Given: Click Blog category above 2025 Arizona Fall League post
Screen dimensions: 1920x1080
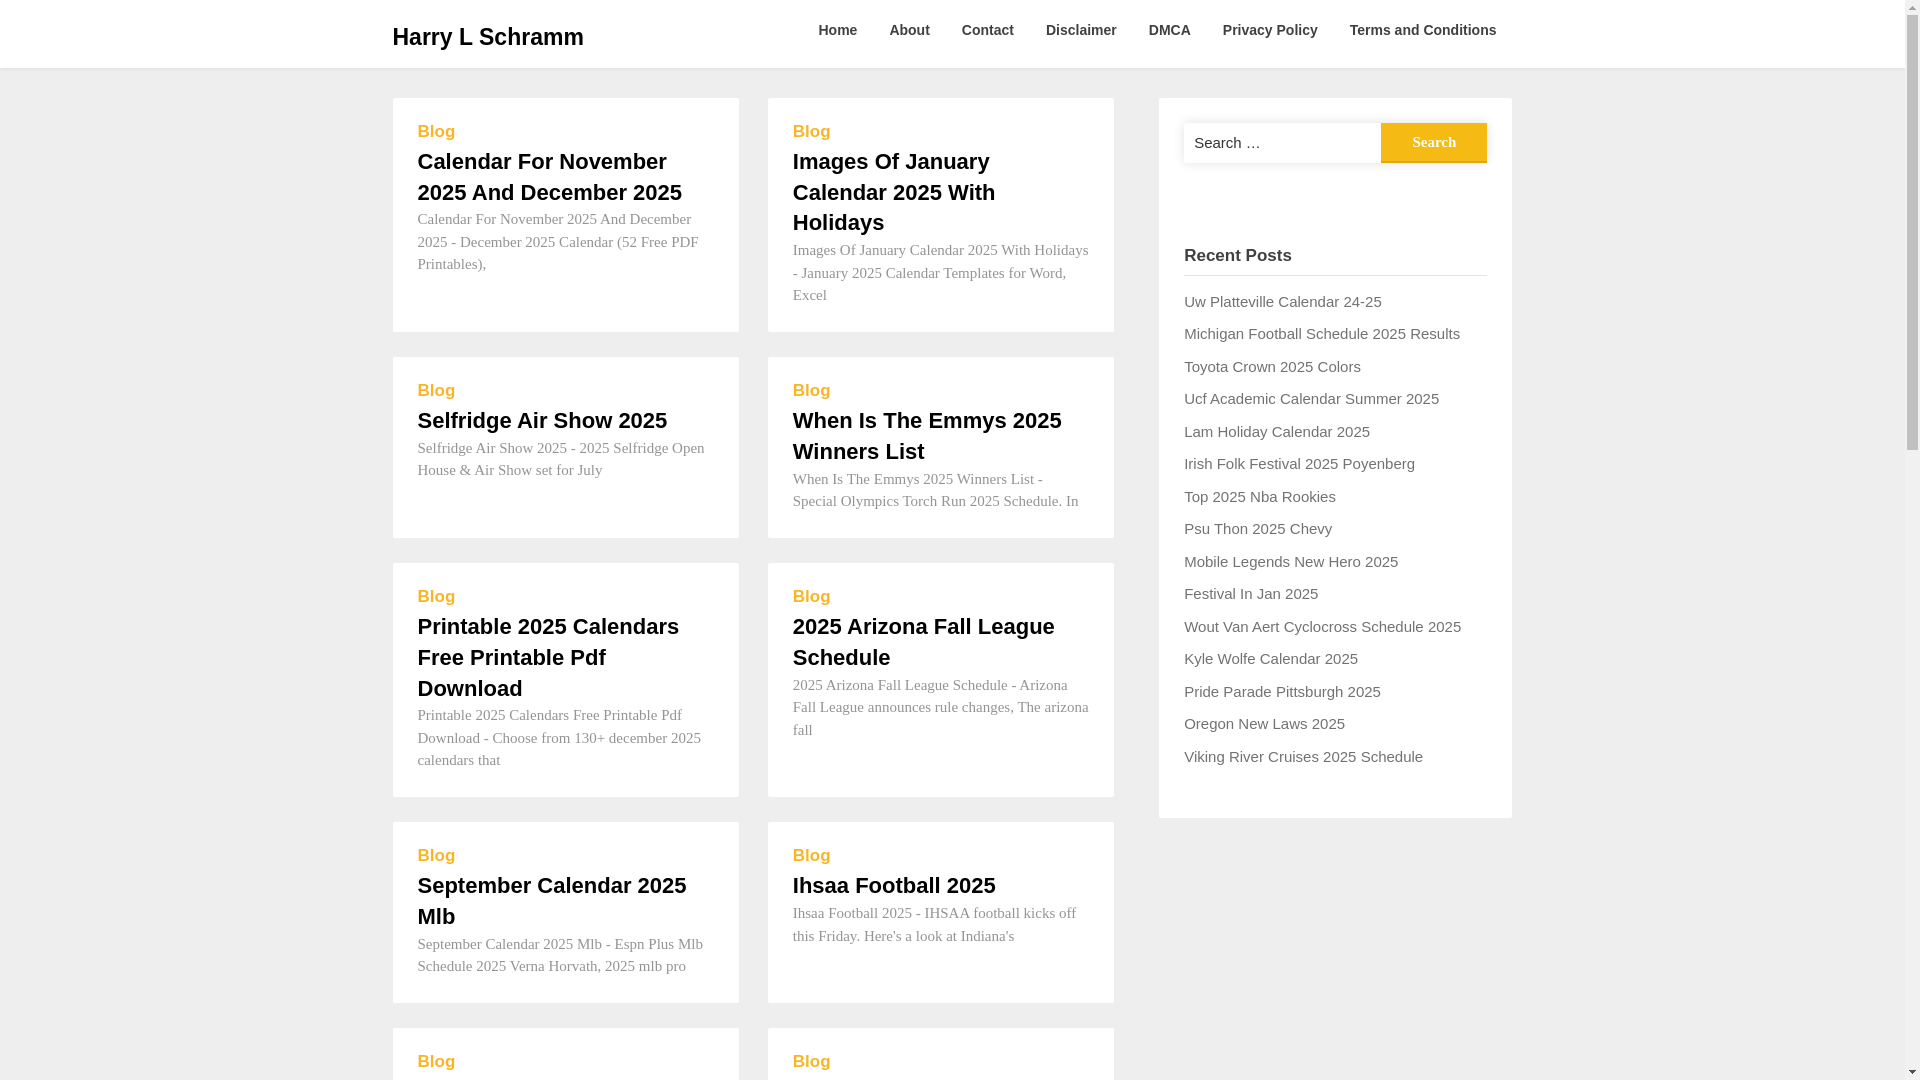Looking at the screenshot, I should [x=811, y=597].
